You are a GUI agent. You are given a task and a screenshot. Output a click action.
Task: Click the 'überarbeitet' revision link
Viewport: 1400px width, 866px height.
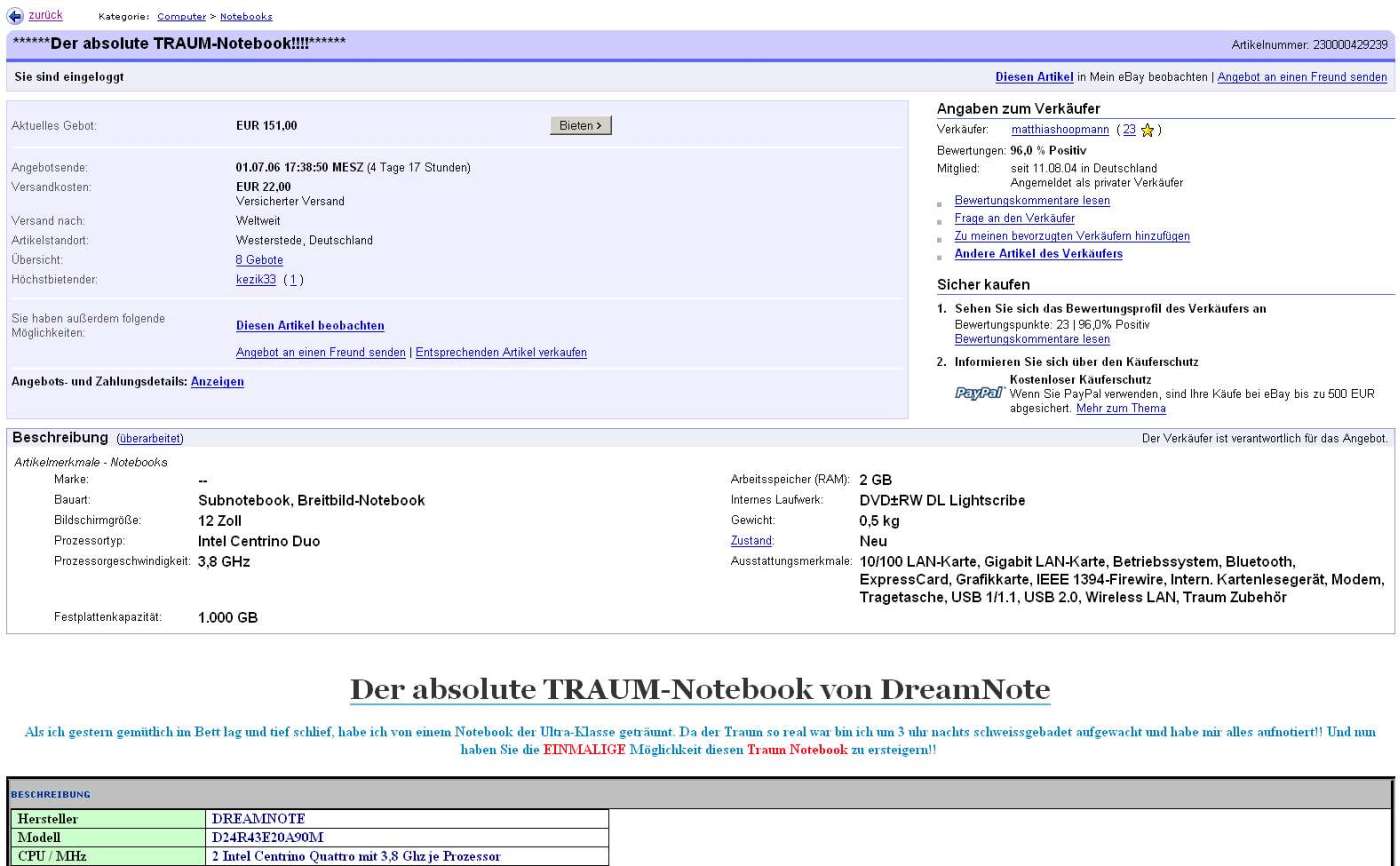pos(150,439)
